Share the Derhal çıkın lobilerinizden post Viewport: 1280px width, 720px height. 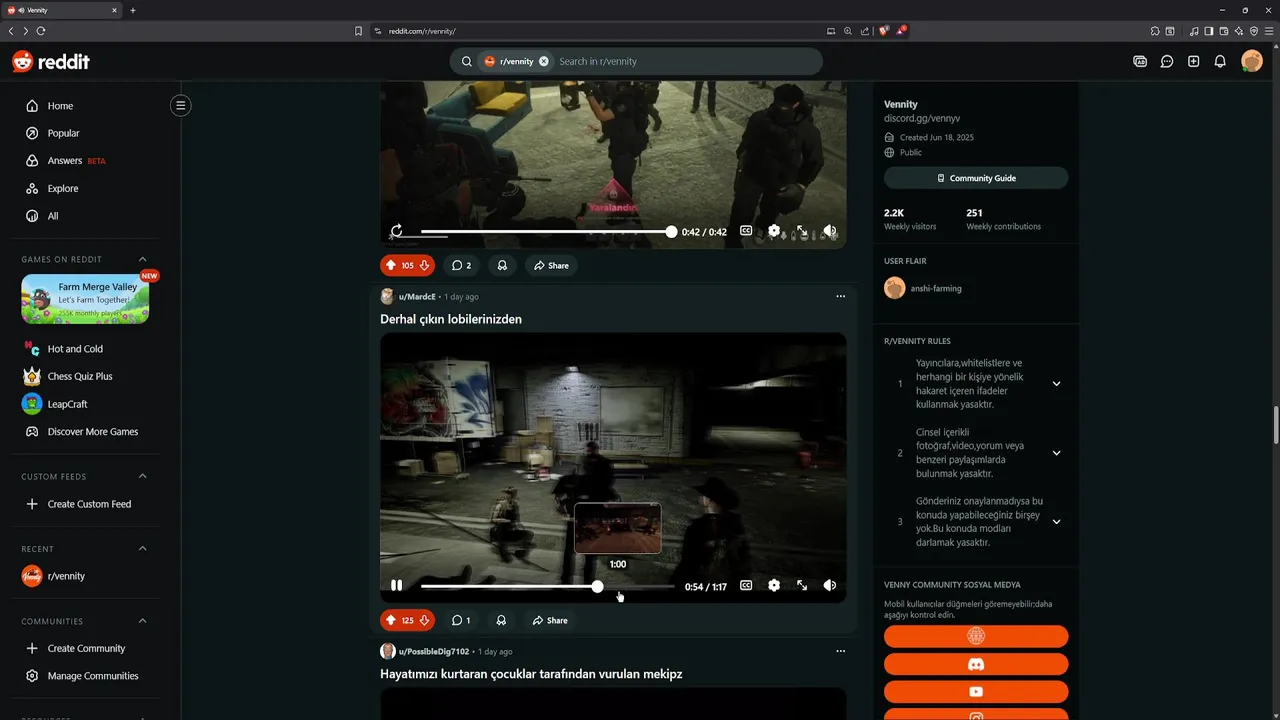550,620
